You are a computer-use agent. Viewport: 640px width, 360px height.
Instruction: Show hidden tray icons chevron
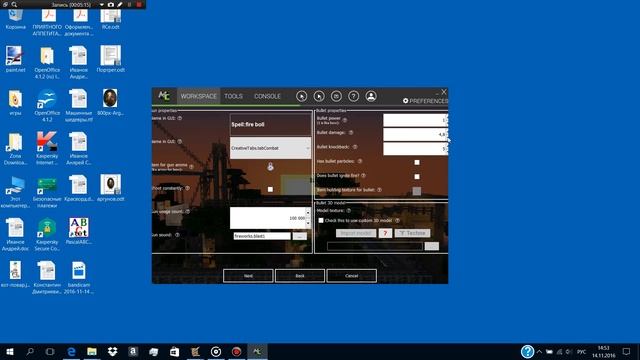click(x=539, y=351)
